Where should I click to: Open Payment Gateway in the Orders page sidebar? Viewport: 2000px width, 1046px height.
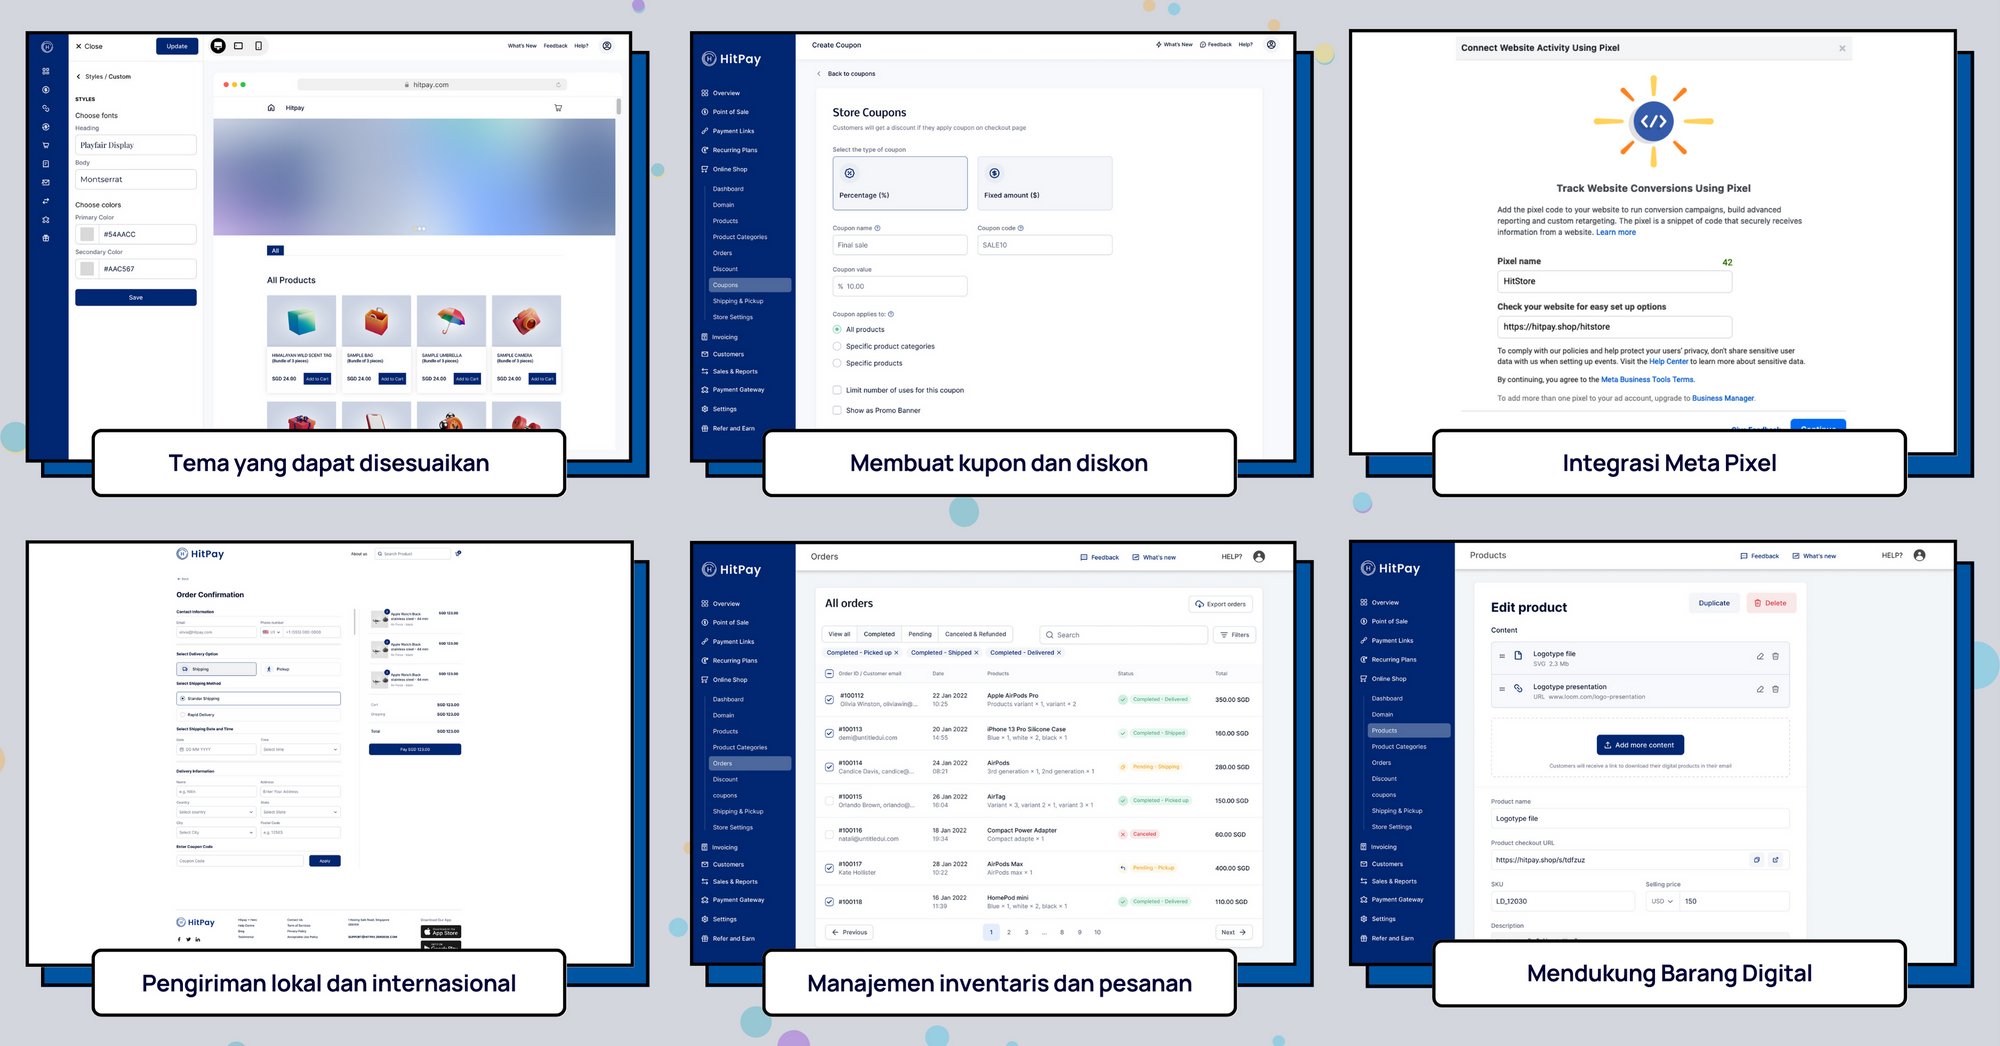tap(739, 900)
